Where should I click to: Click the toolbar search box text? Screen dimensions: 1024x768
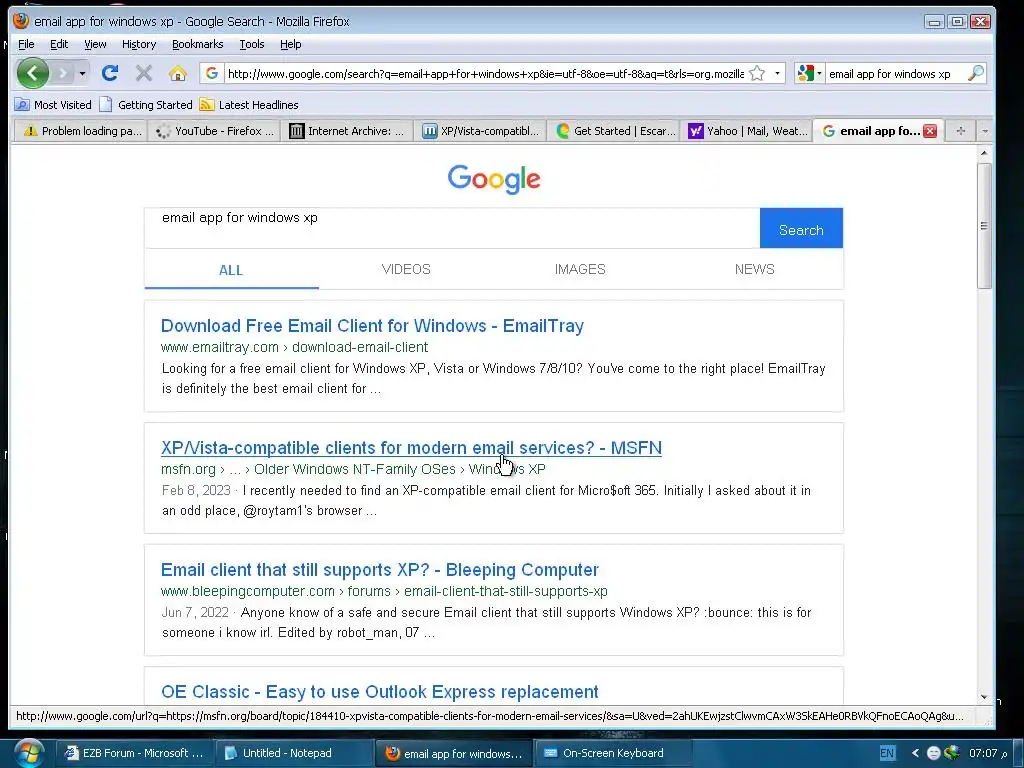tap(889, 74)
